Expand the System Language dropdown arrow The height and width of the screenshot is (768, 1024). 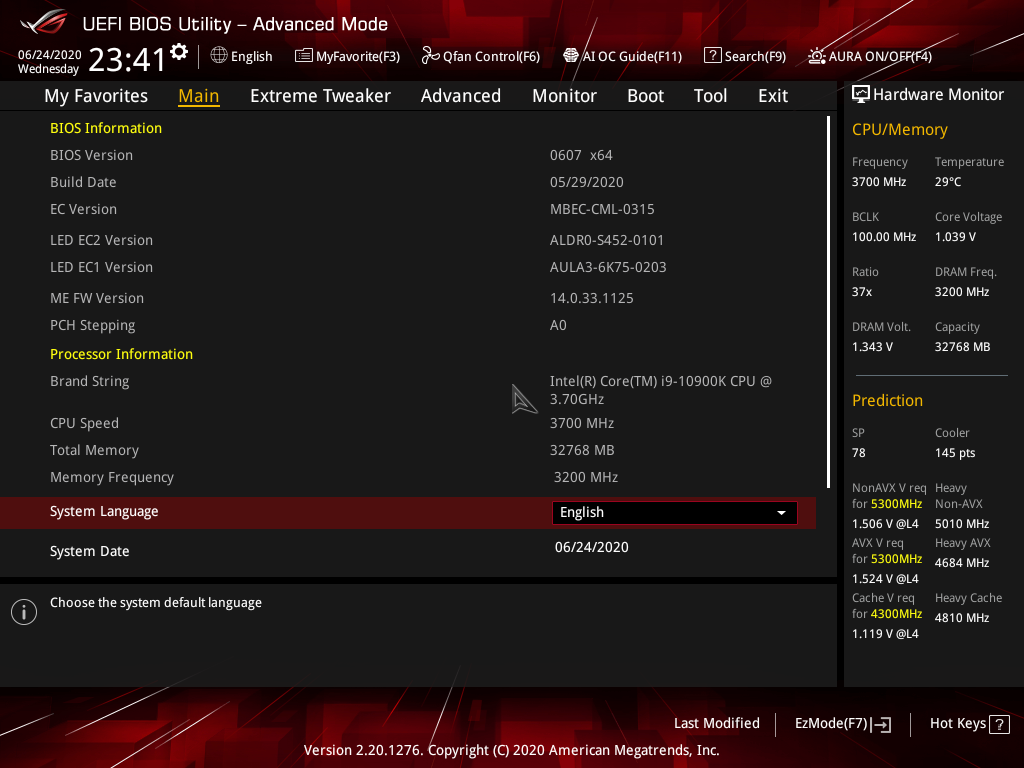(781, 513)
